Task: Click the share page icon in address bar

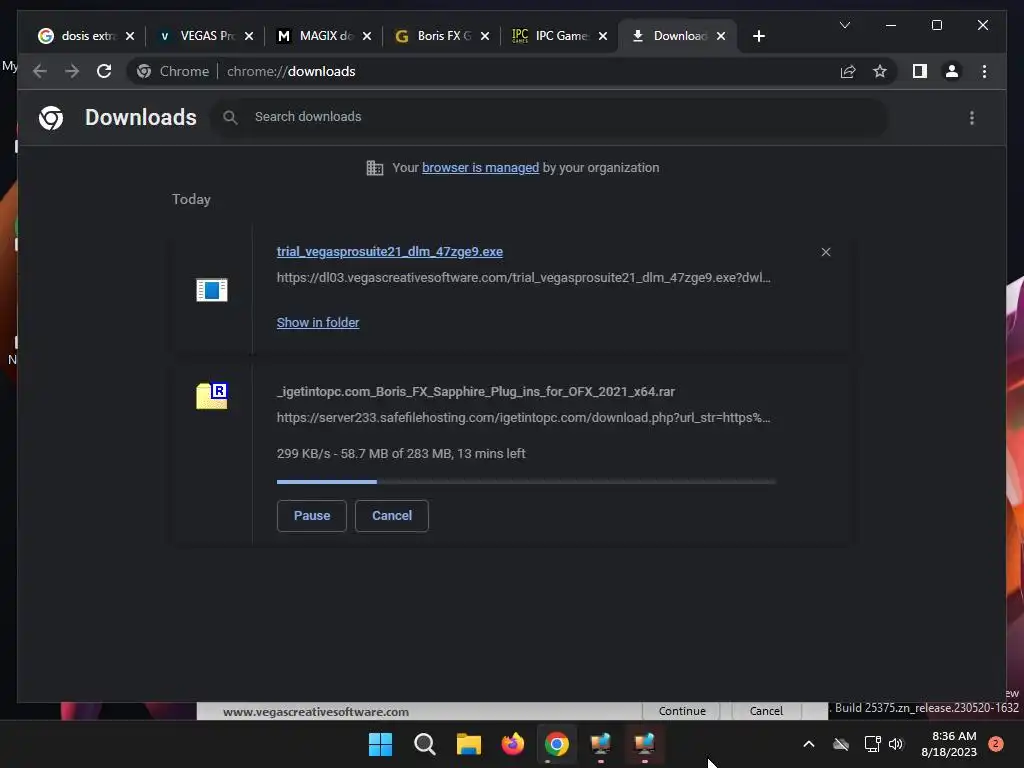Action: (x=848, y=71)
